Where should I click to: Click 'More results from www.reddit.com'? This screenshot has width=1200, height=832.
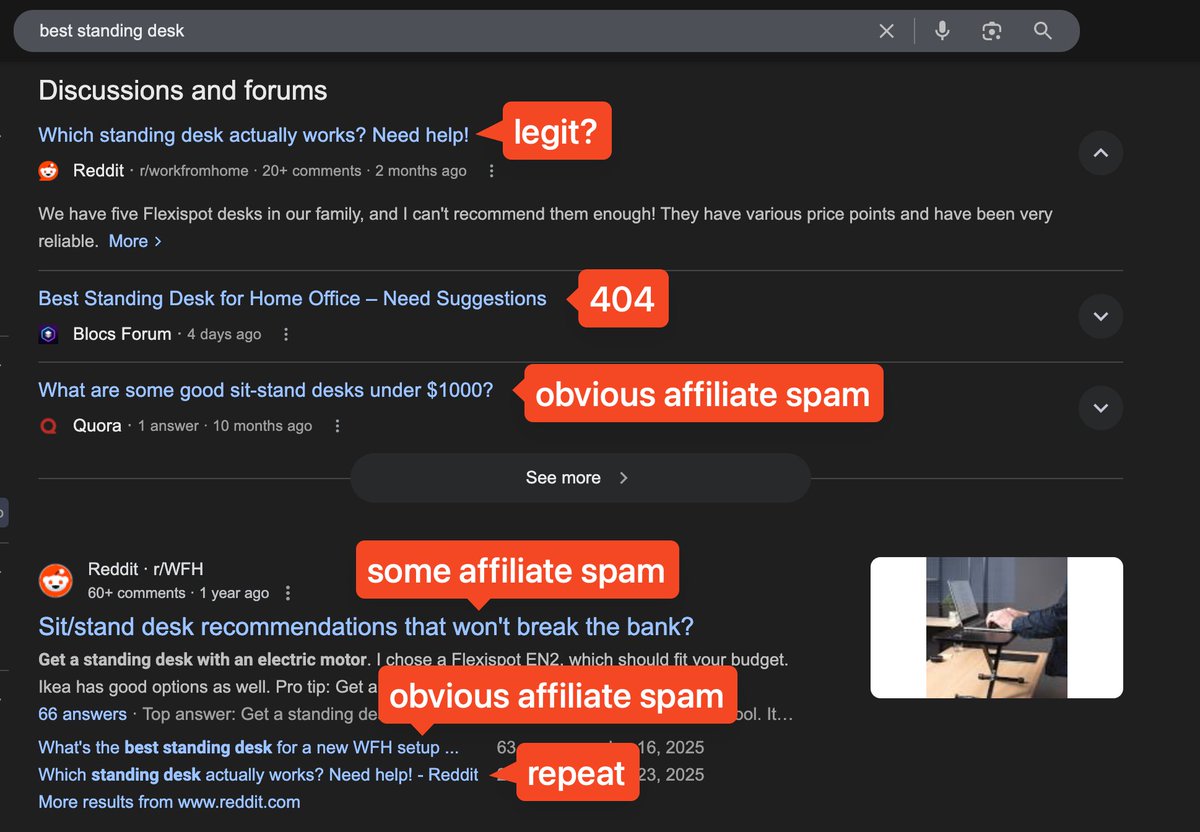click(169, 802)
